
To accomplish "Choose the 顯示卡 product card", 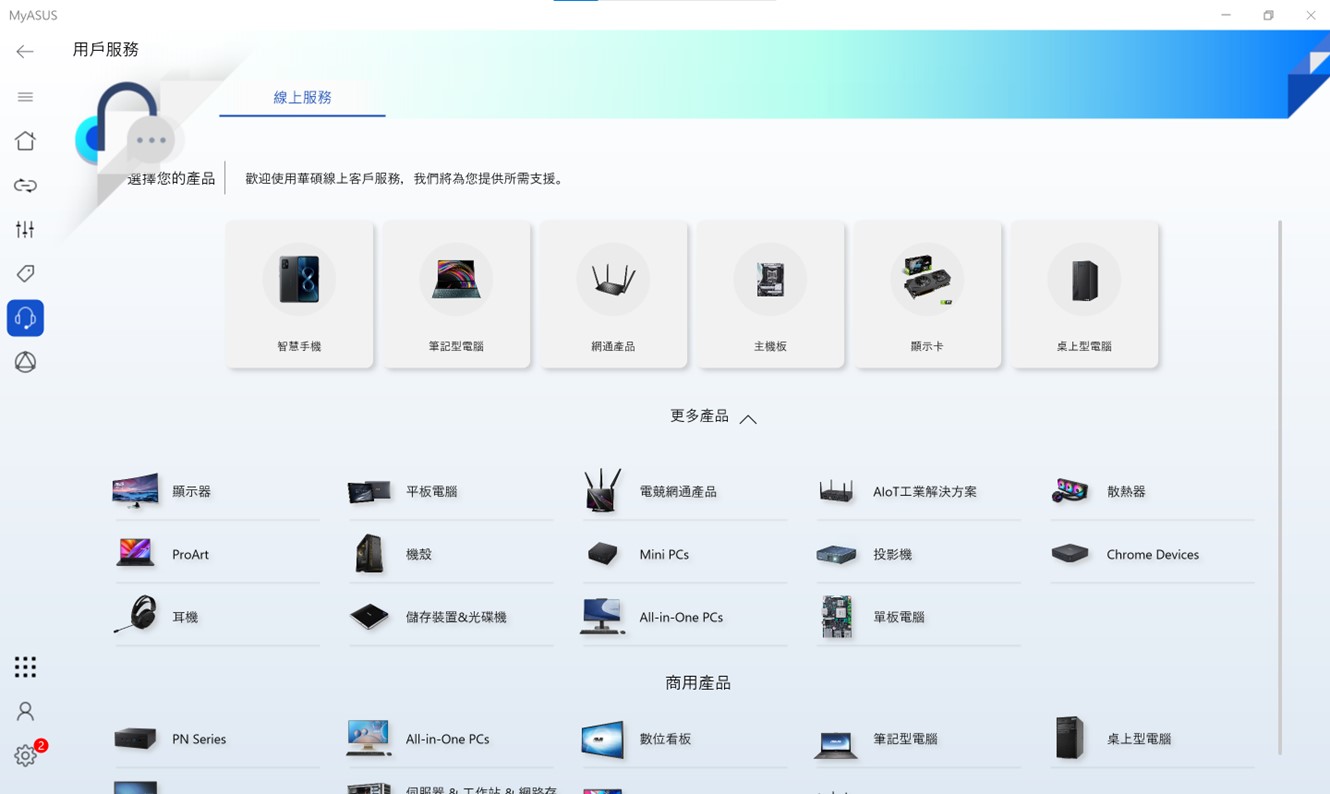I will click(927, 294).
